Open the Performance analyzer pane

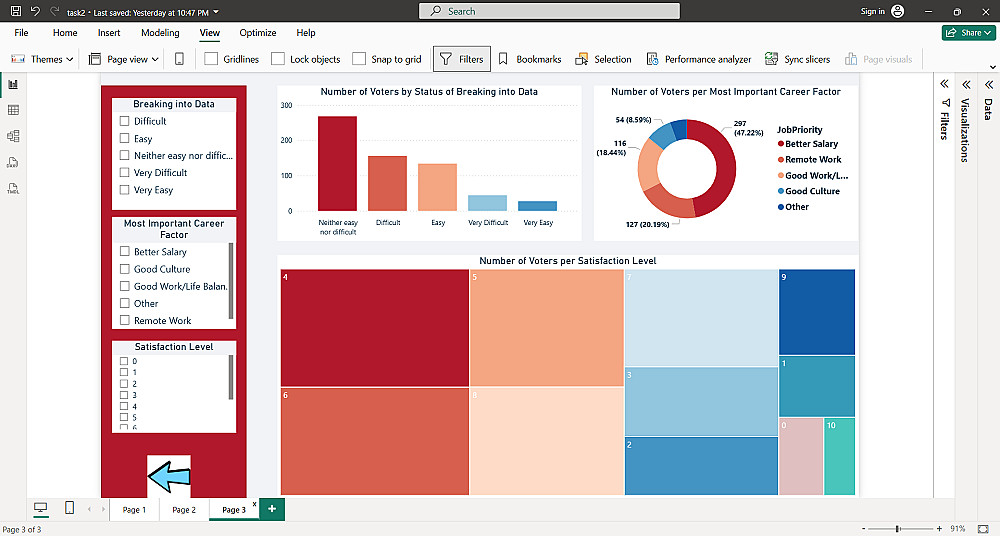click(x=698, y=59)
